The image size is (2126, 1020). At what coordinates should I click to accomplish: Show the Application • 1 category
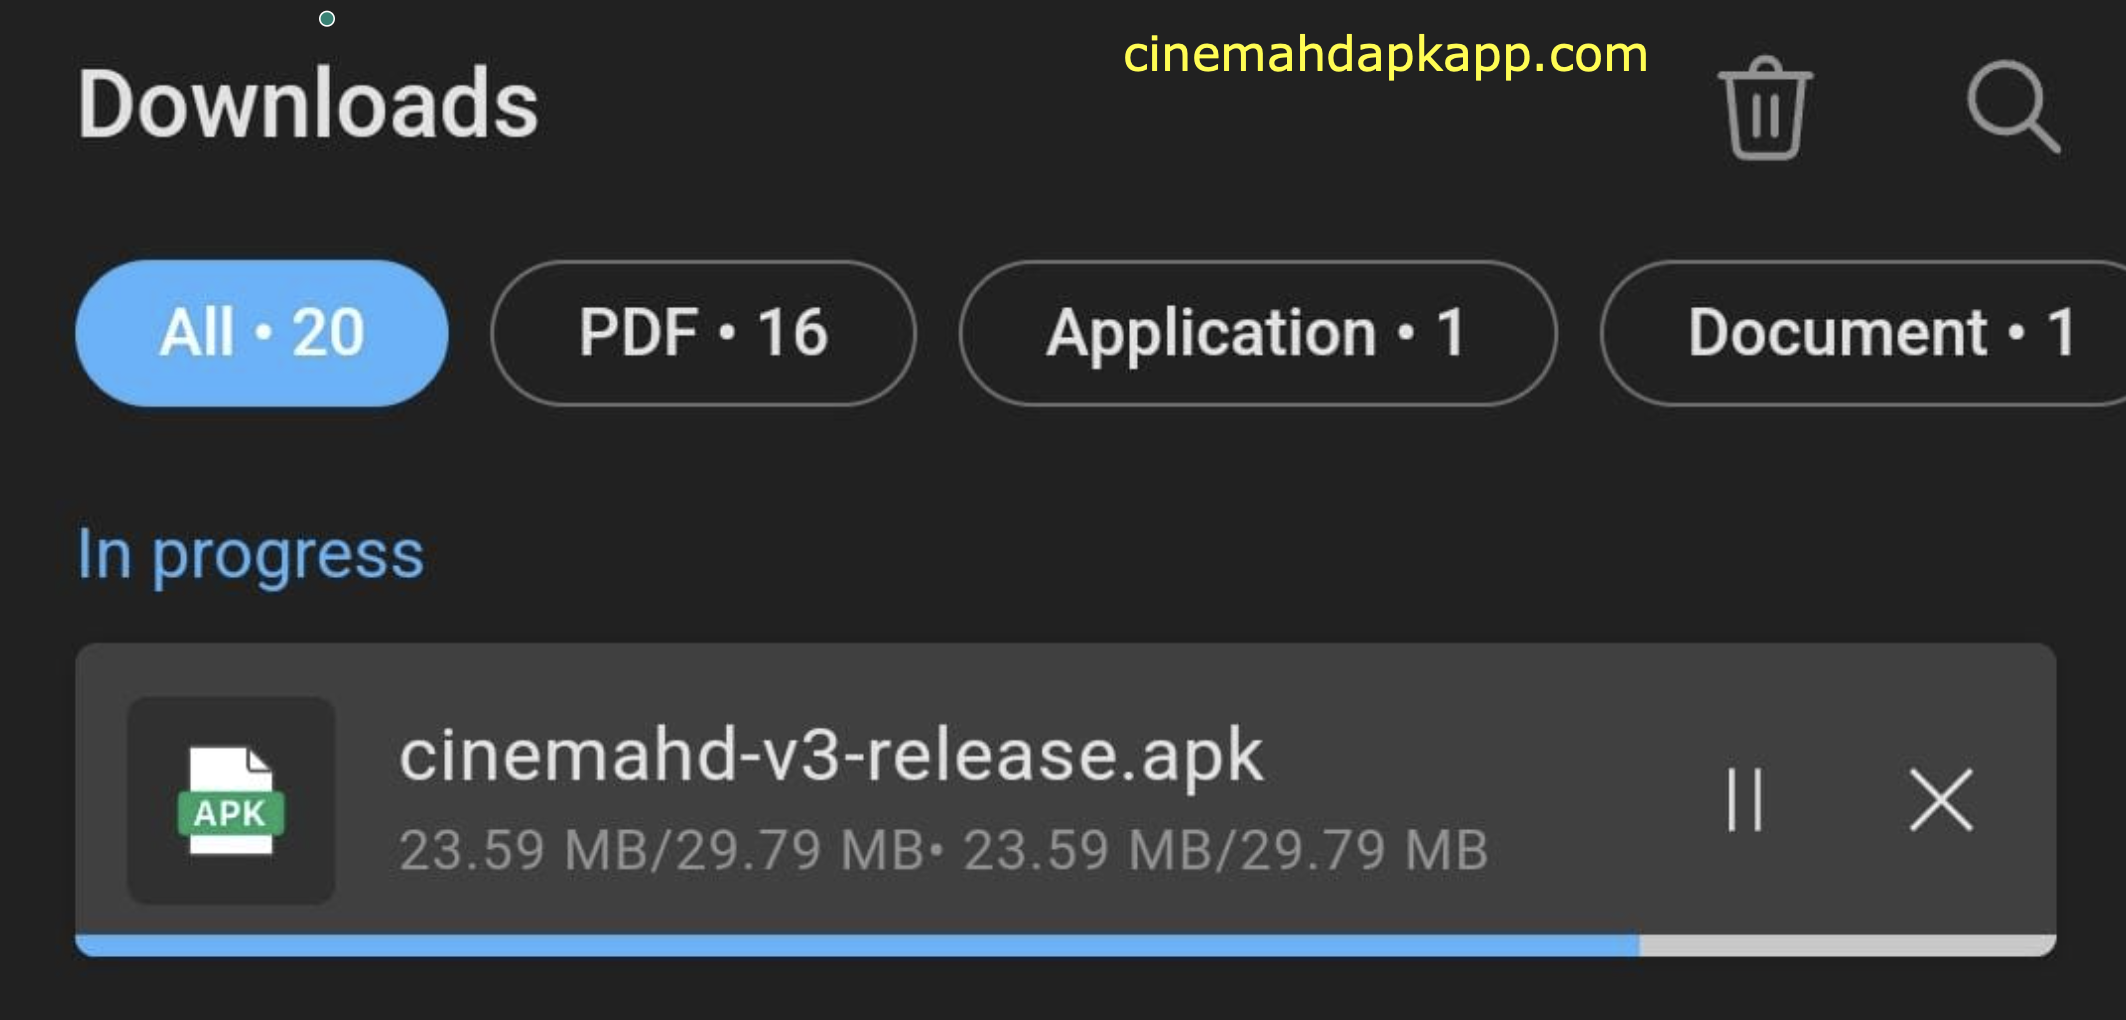(1257, 333)
